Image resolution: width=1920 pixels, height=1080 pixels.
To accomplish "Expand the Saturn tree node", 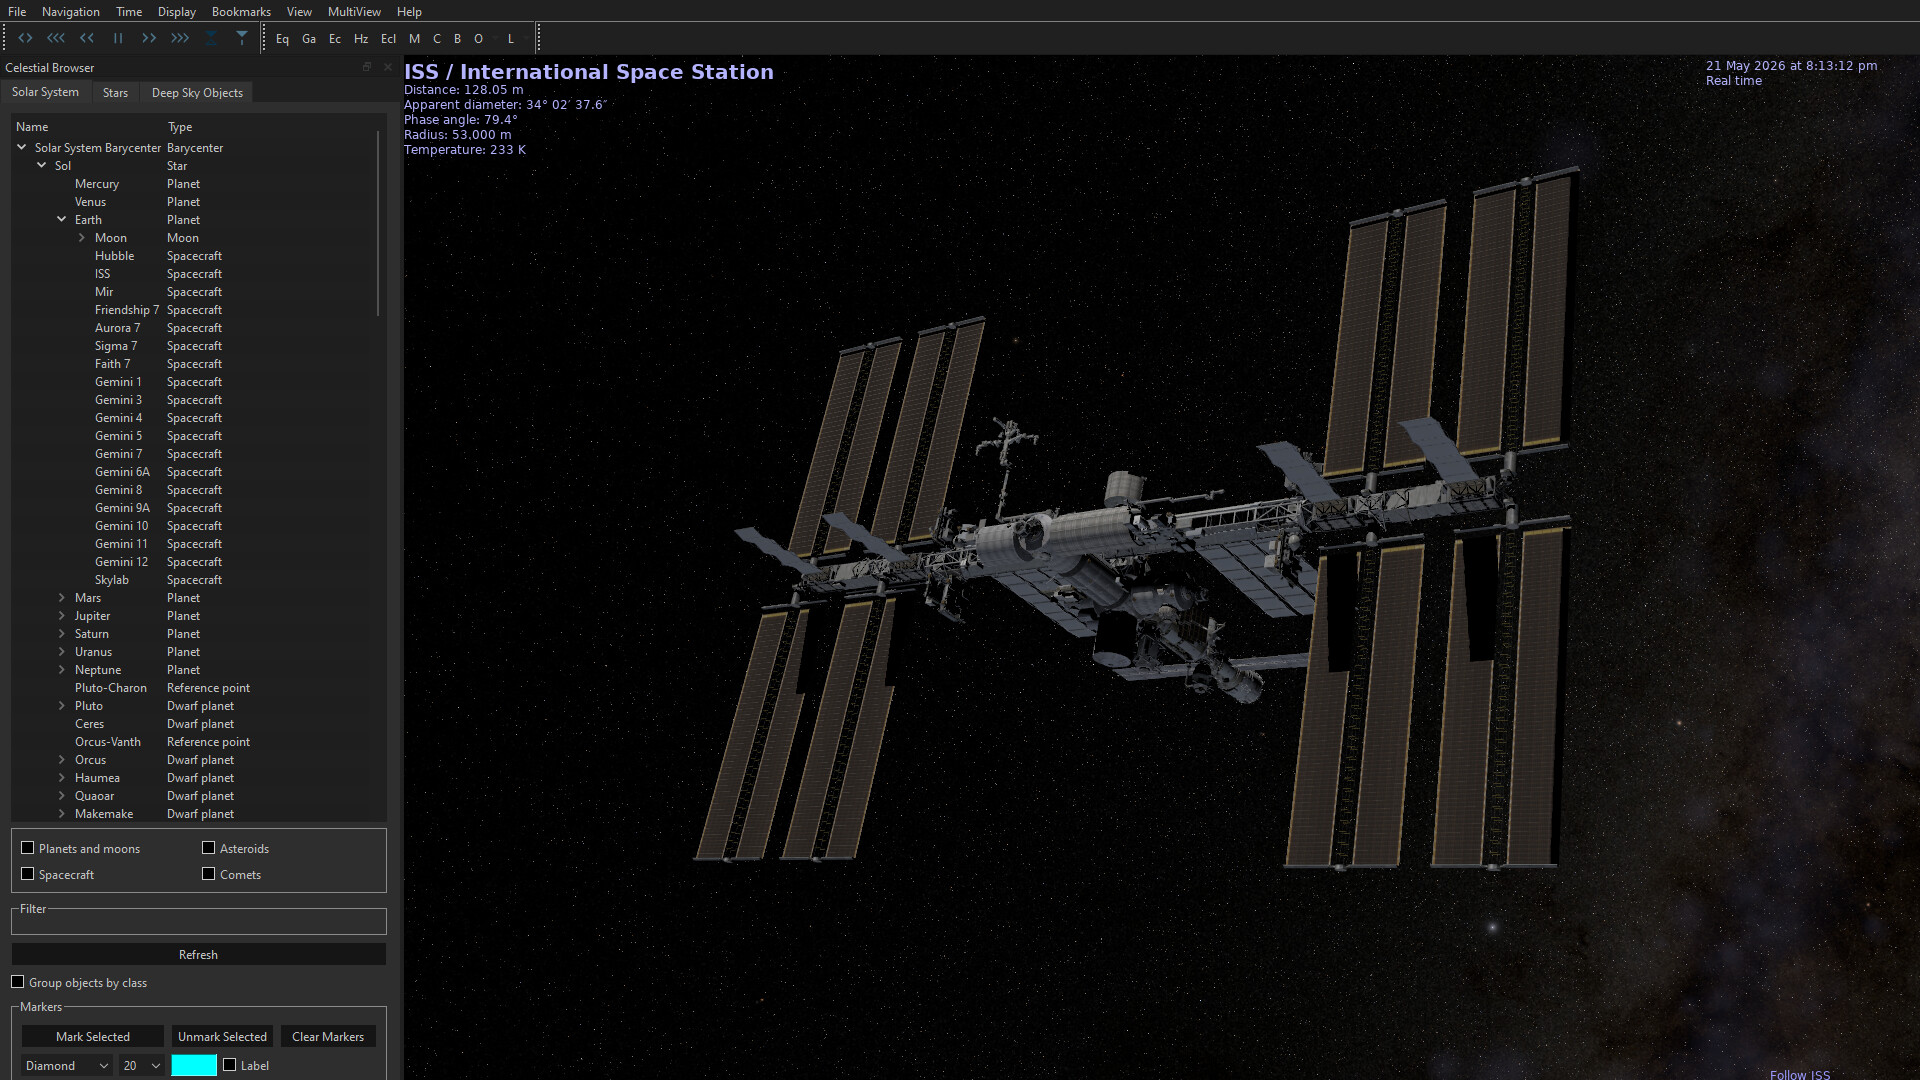I will [62, 634].
